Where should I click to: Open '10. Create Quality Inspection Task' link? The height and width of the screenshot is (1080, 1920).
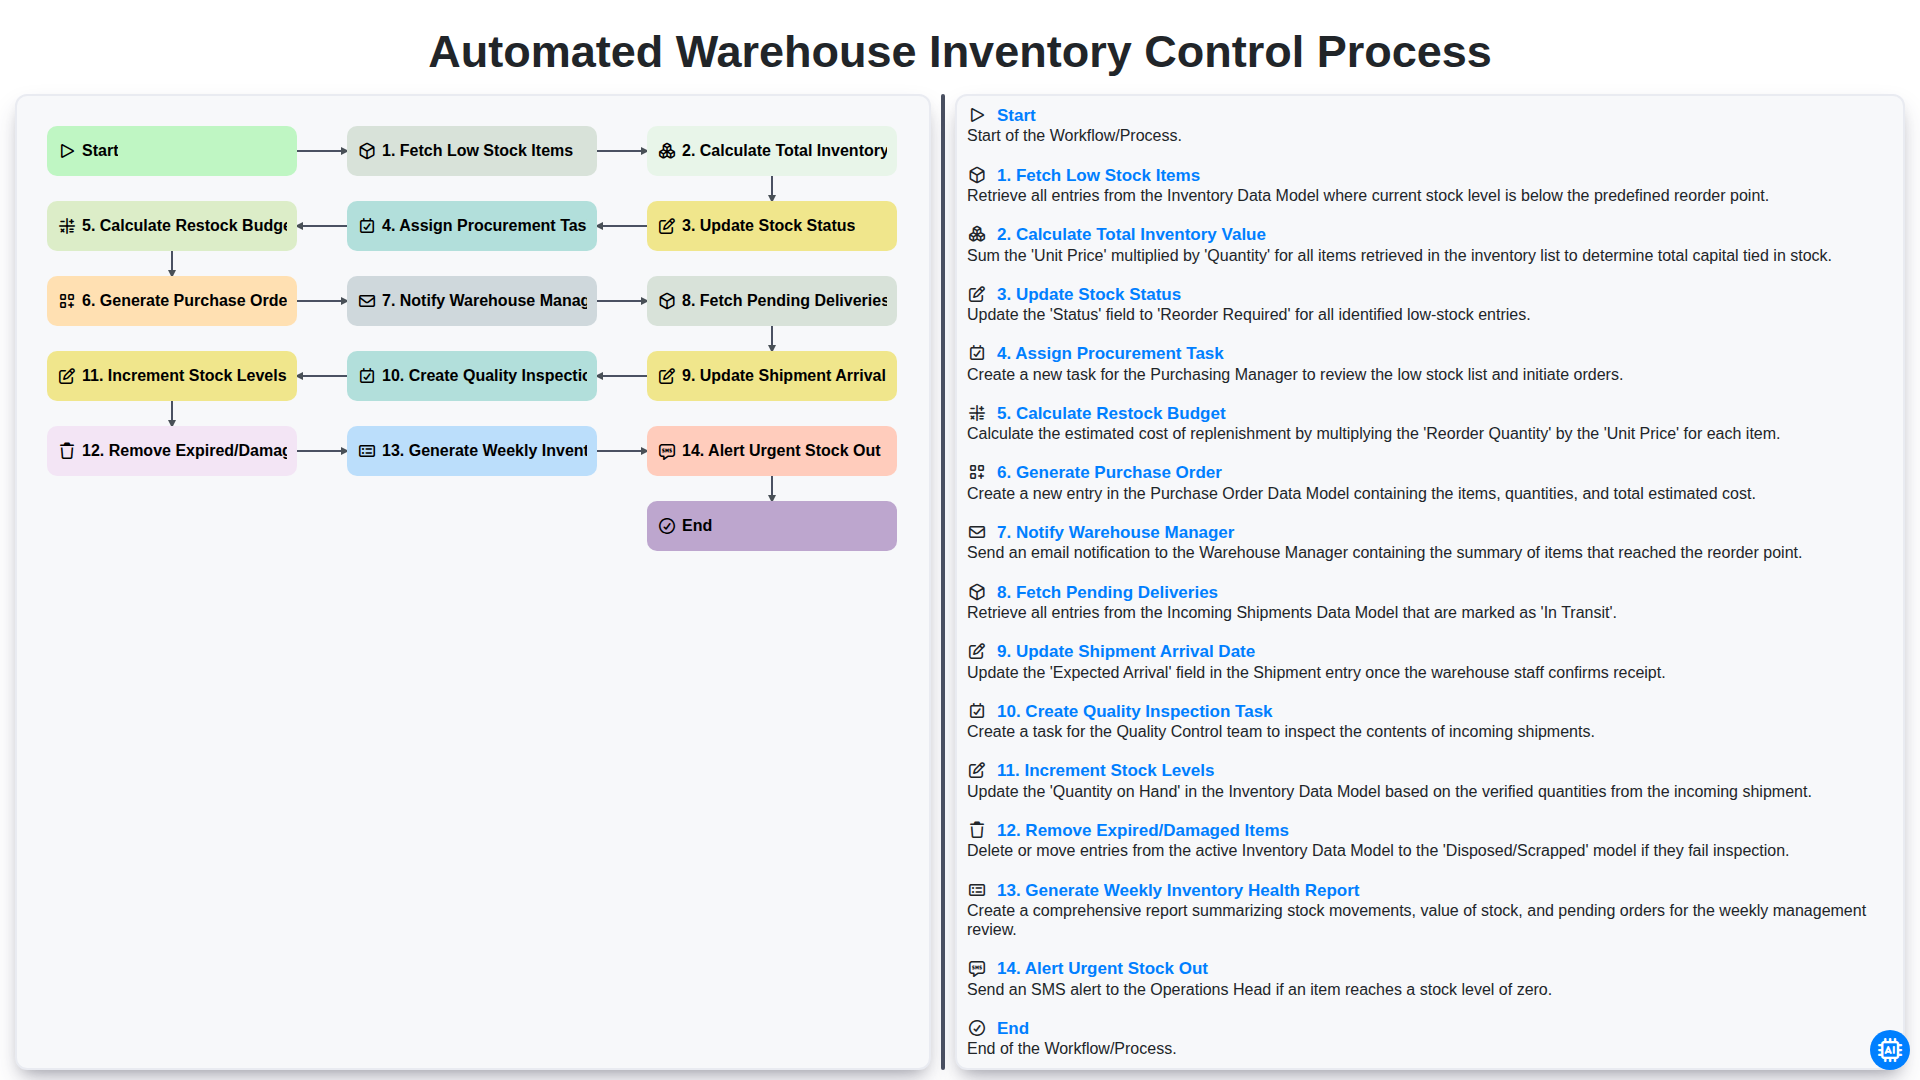tap(1134, 711)
